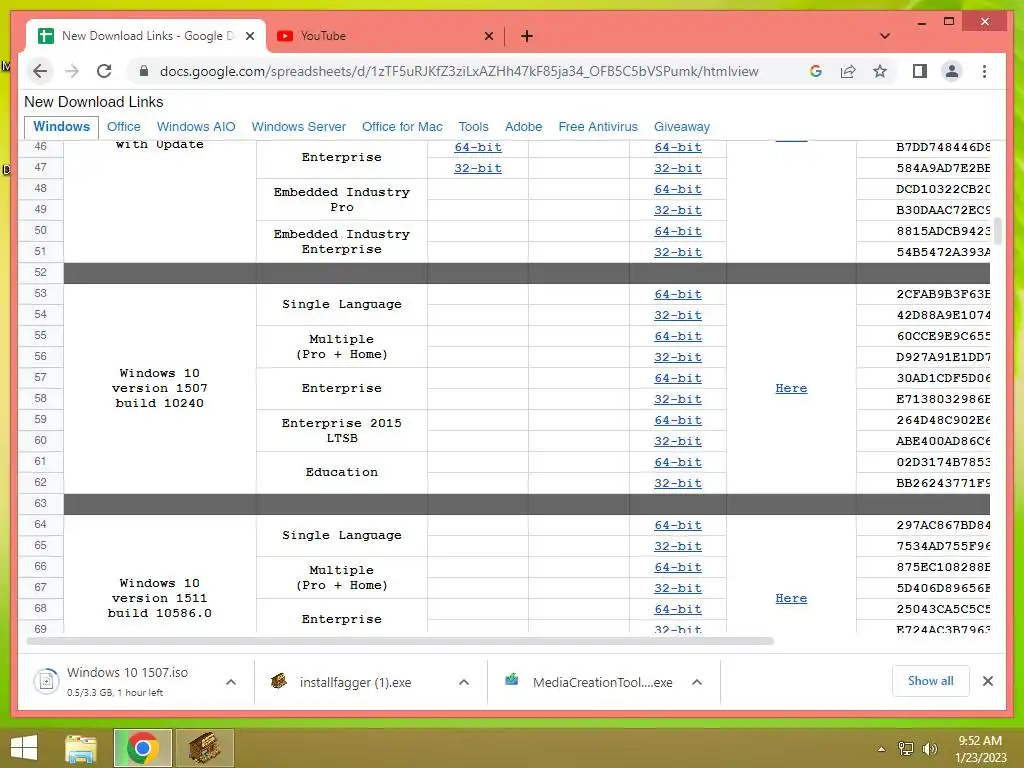This screenshot has width=1024, height=768.
Task: Open the Windows AIO sheet tab
Action: (x=196, y=127)
